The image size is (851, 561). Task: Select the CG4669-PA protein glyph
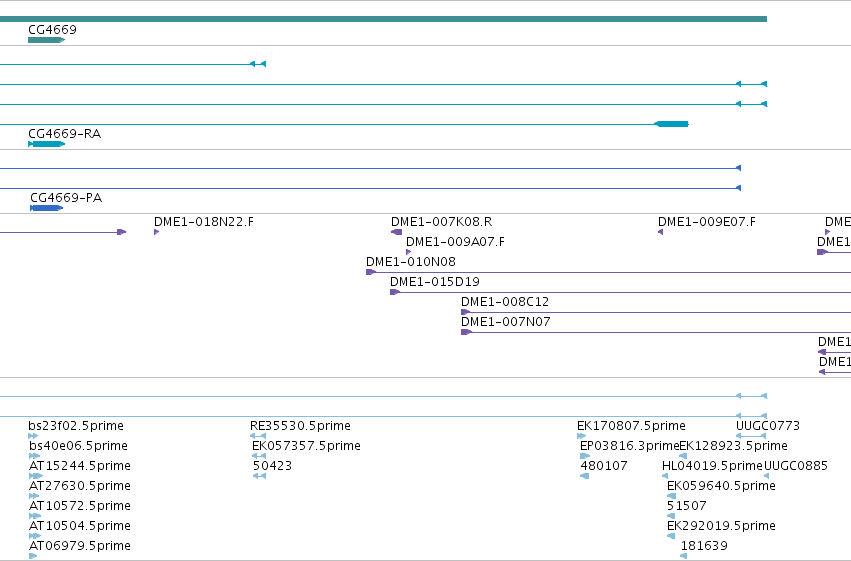pyautogui.click(x=47, y=208)
